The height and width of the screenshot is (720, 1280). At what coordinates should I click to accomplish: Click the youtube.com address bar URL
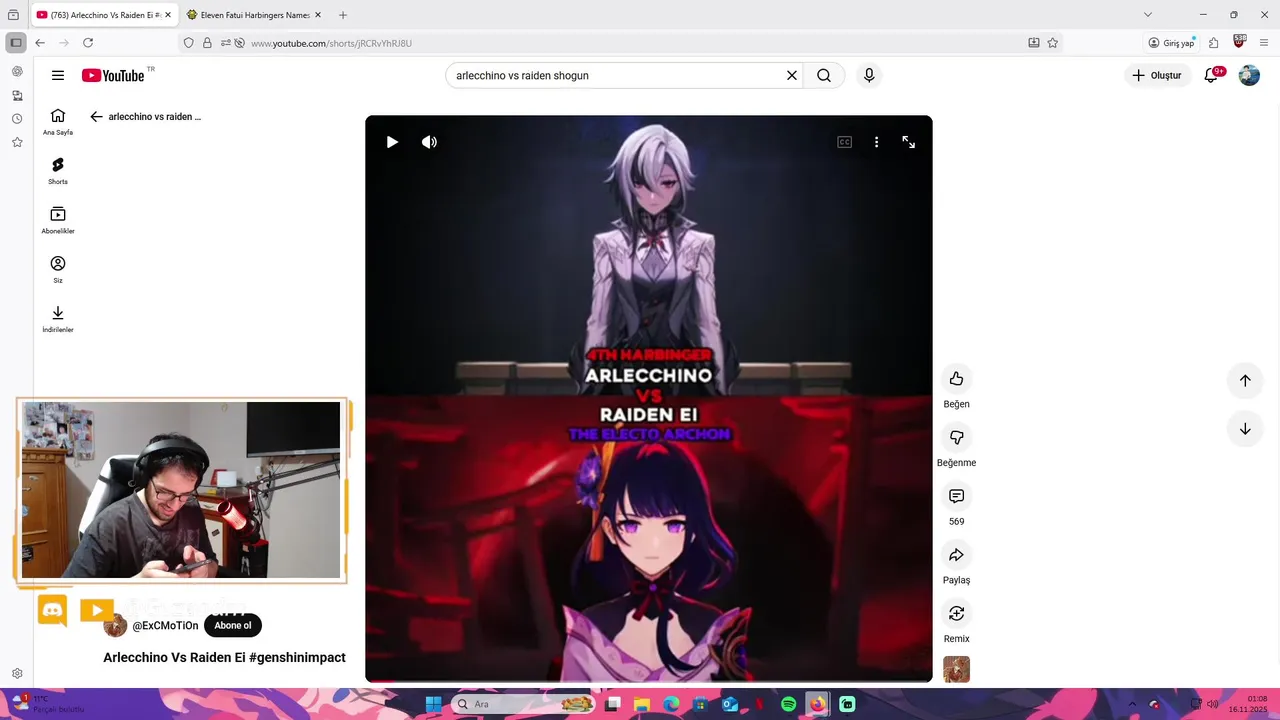click(x=331, y=43)
